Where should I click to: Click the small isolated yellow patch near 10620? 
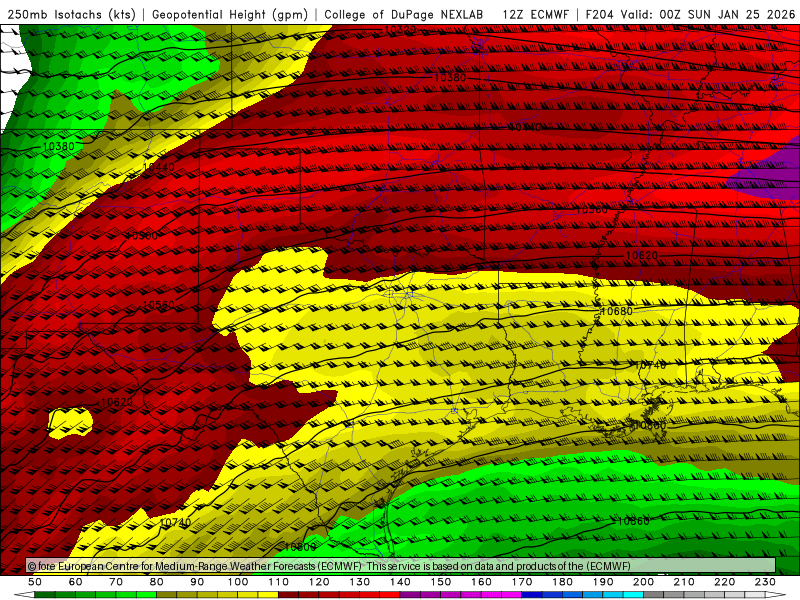[70, 423]
